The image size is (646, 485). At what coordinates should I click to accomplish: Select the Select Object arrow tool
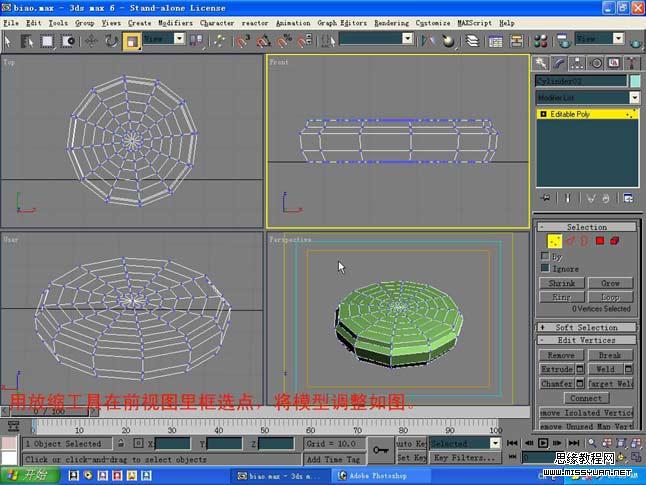click(7, 41)
